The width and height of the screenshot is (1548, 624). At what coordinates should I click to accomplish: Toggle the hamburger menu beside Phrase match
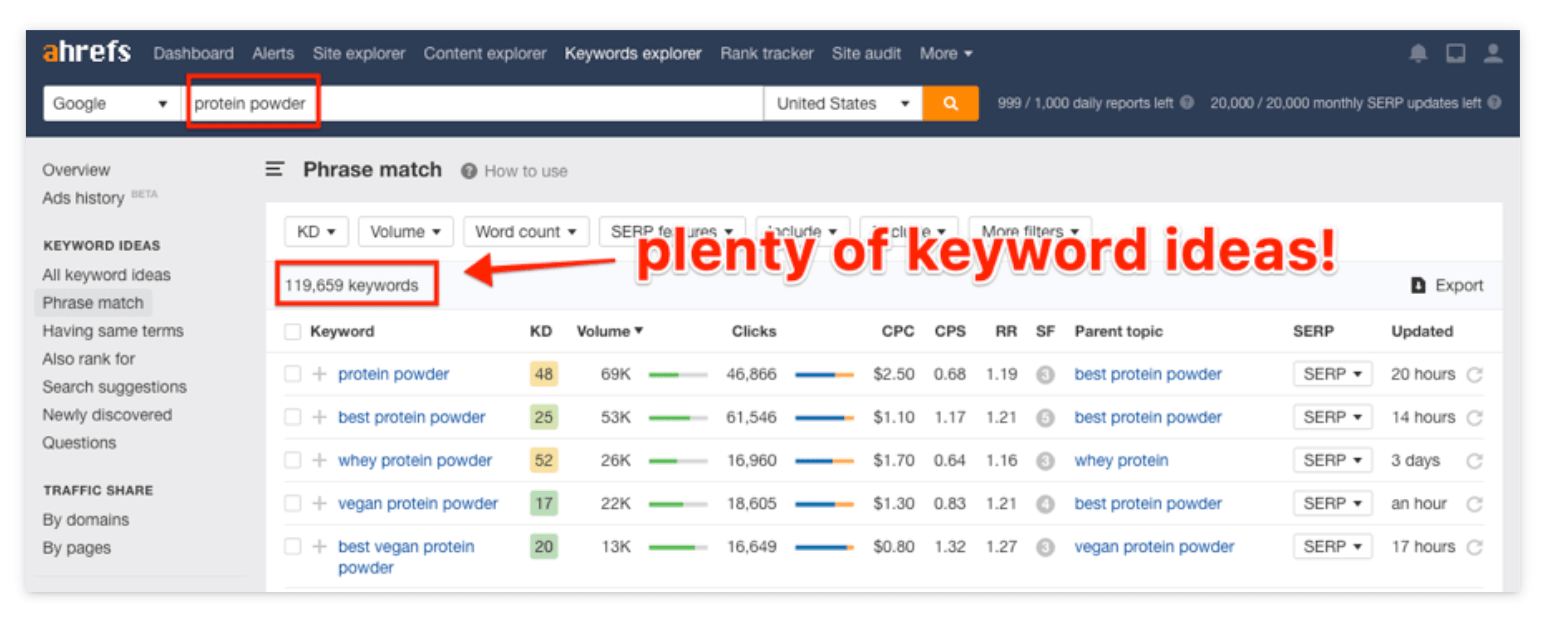275,170
